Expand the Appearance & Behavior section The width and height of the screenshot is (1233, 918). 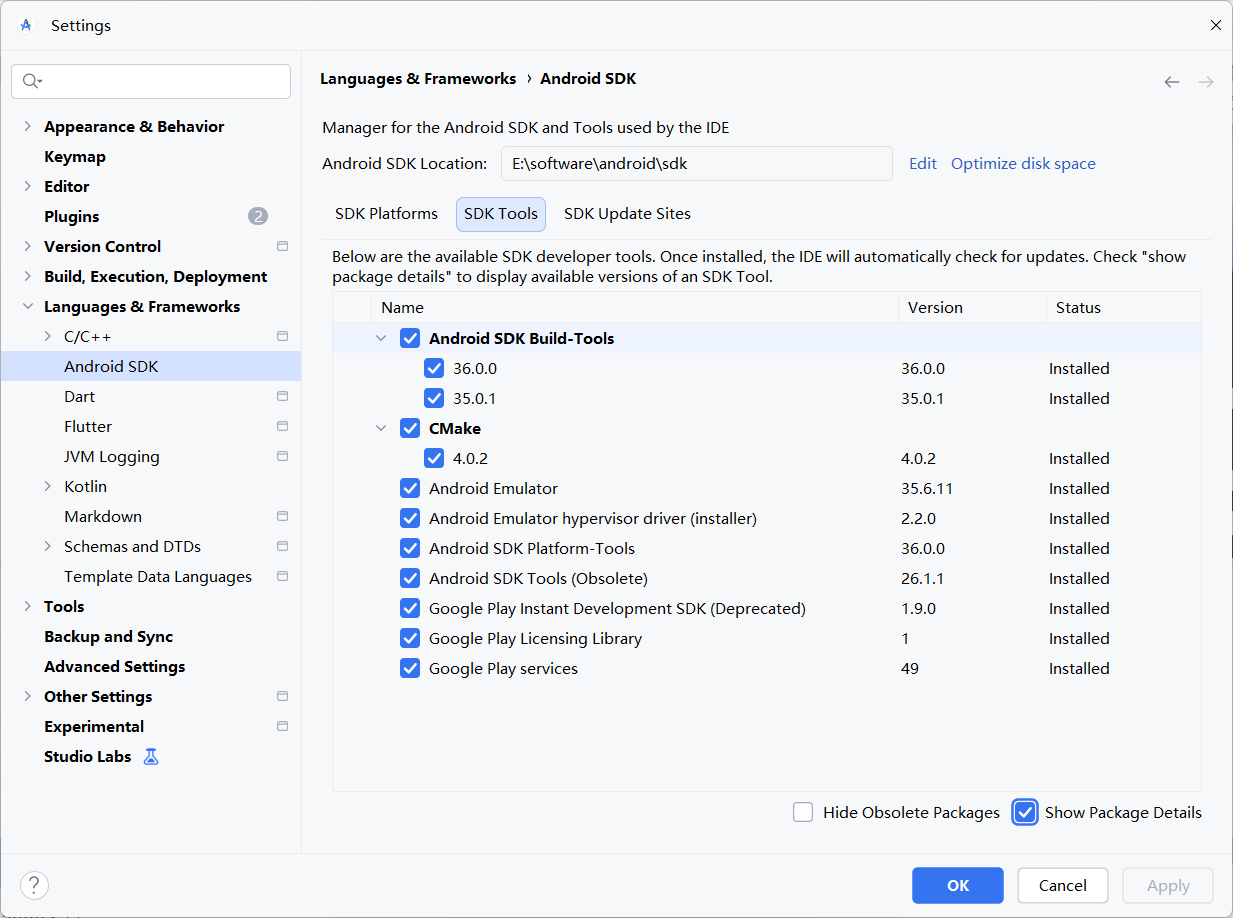(27, 126)
